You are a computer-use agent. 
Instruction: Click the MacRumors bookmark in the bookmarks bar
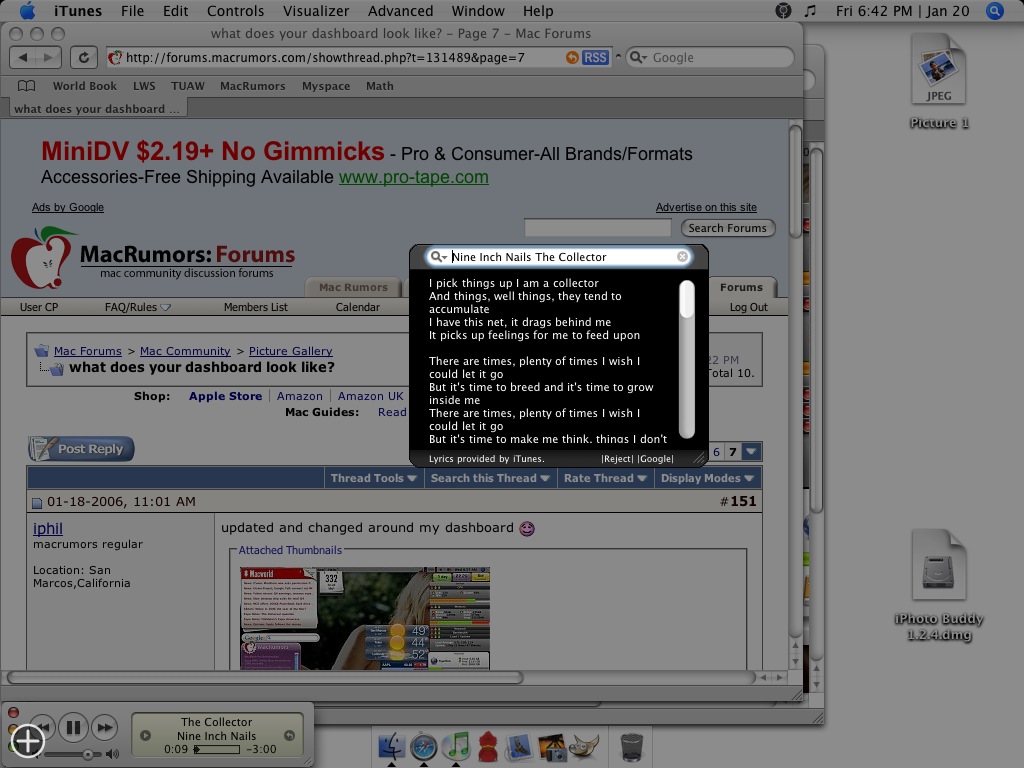[x=253, y=86]
